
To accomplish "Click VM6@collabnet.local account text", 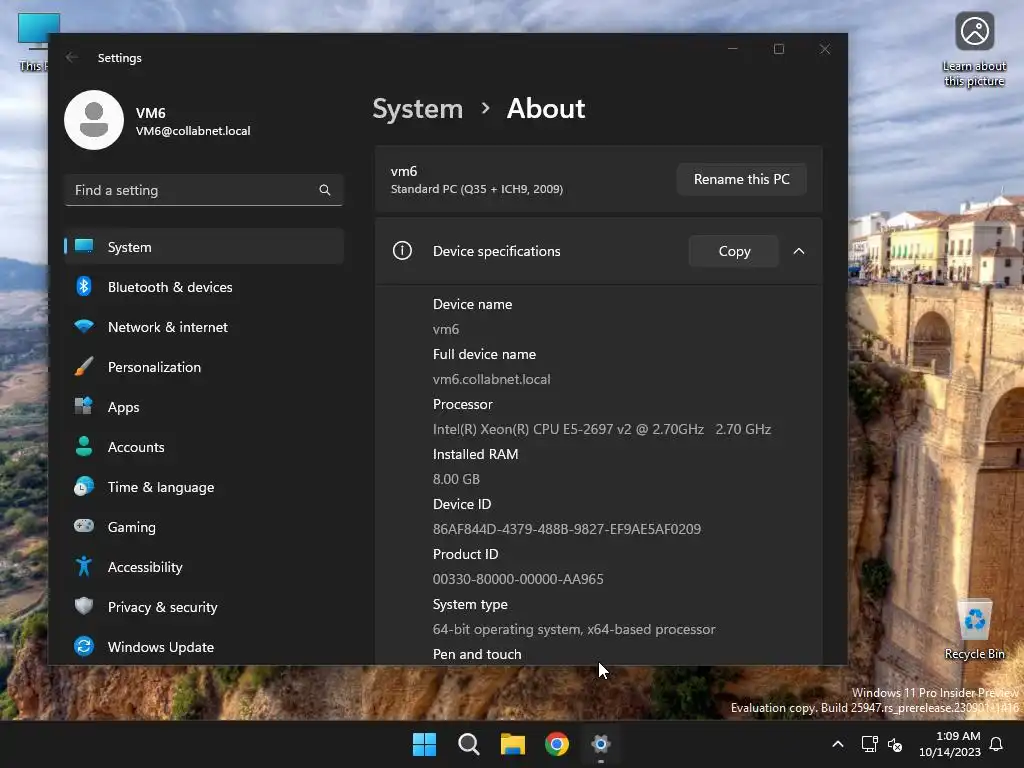I will [x=193, y=131].
